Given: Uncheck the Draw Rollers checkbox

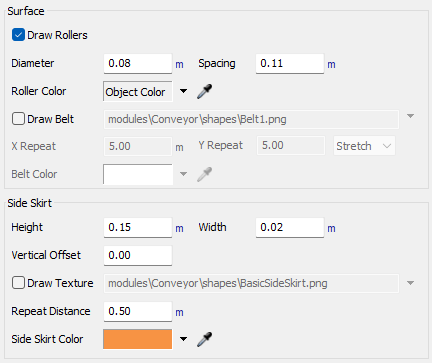Looking at the screenshot, I should [x=18, y=35].
